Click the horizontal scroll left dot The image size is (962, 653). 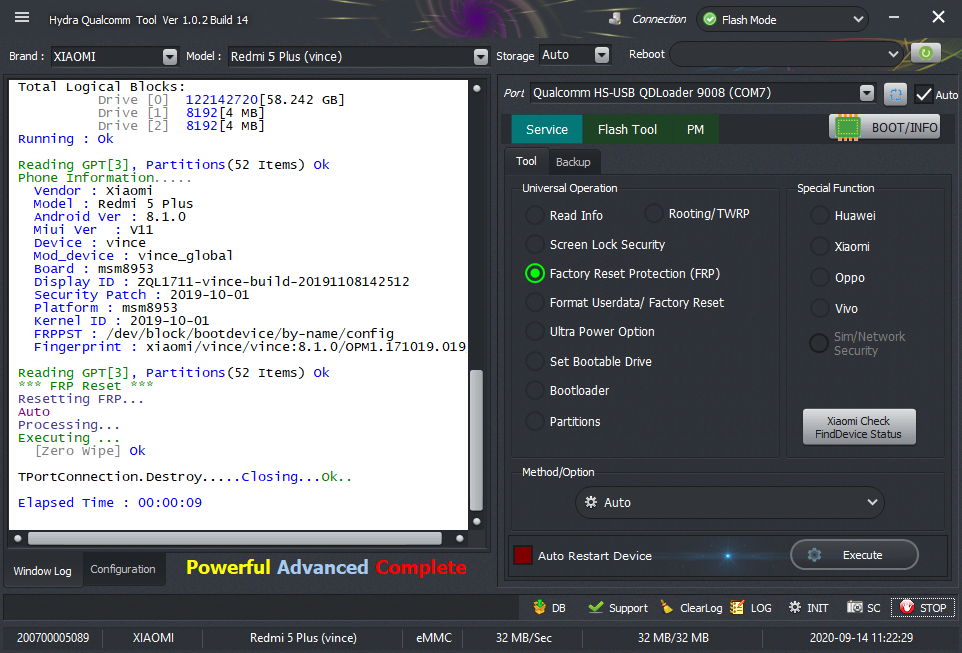pos(18,538)
